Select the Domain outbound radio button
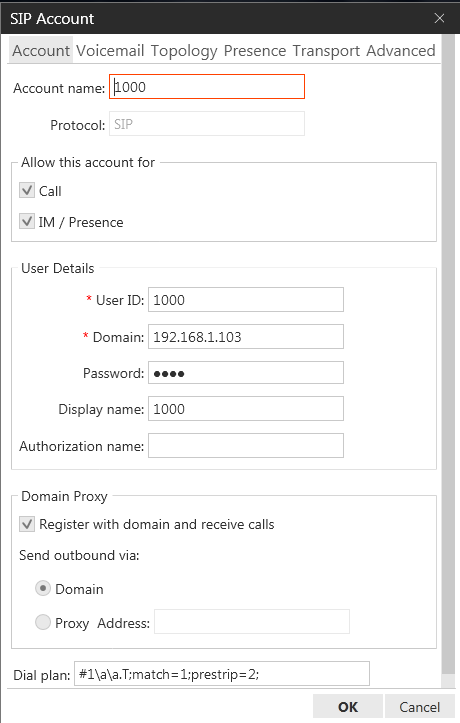The width and height of the screenshot is (460, 723). (x=43, y=588)
